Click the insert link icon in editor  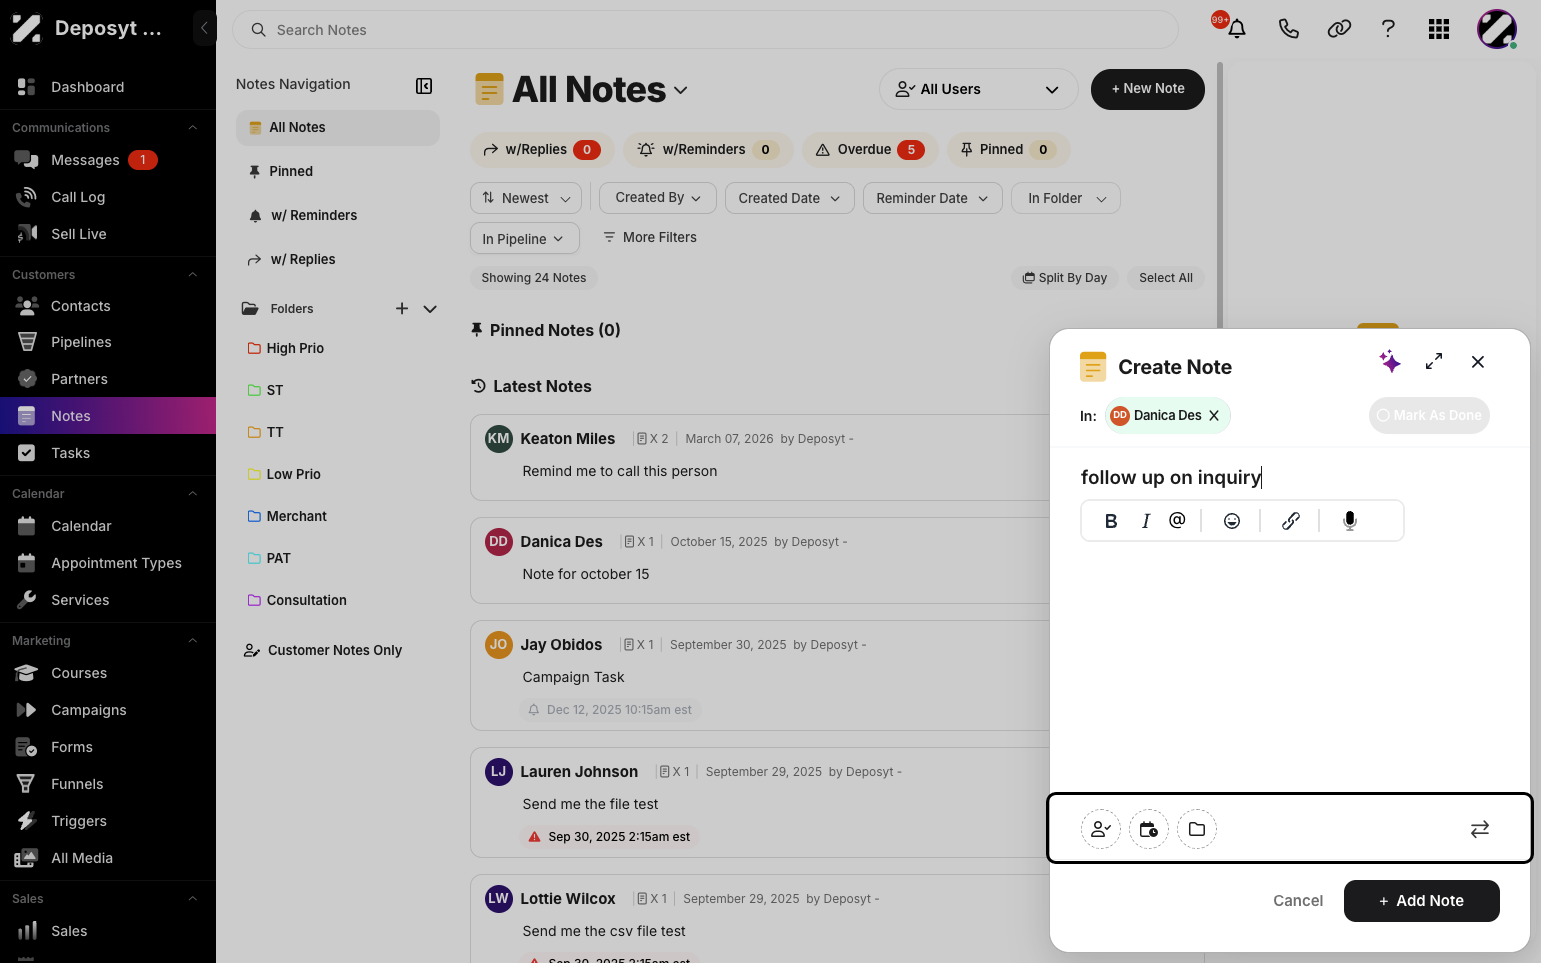click(1291, 521)
